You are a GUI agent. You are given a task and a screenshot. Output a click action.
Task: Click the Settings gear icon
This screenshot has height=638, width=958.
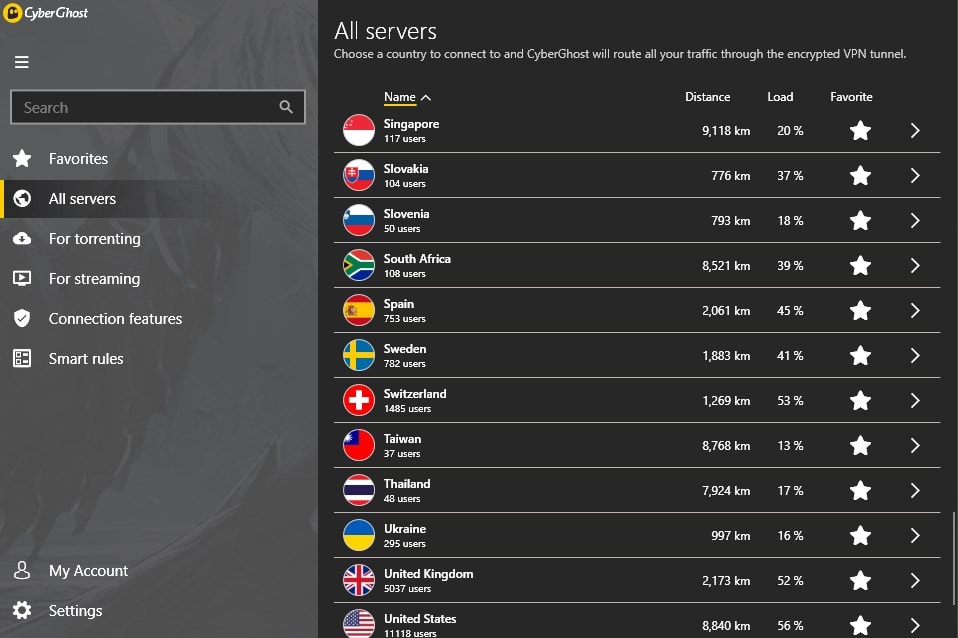22,610
